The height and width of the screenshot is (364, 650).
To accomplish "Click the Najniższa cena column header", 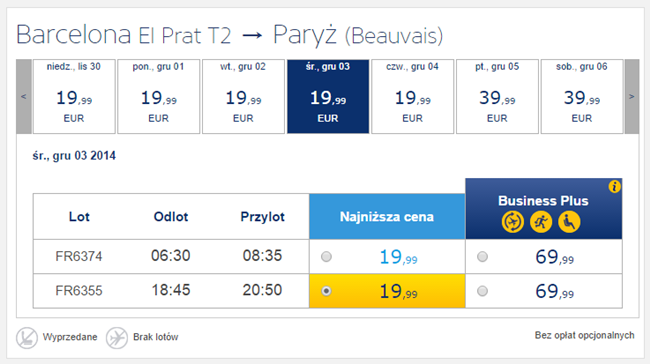I will 387,216.
